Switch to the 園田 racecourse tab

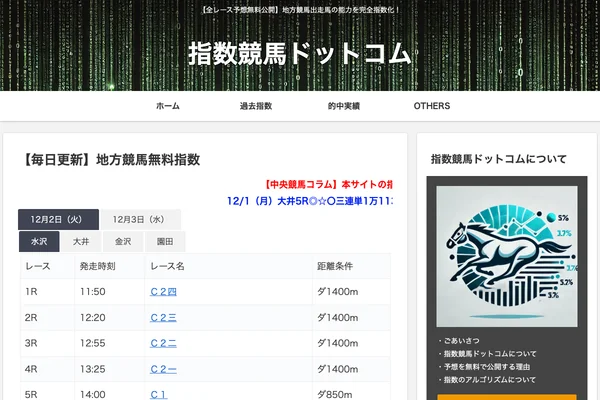pos(165,242)
